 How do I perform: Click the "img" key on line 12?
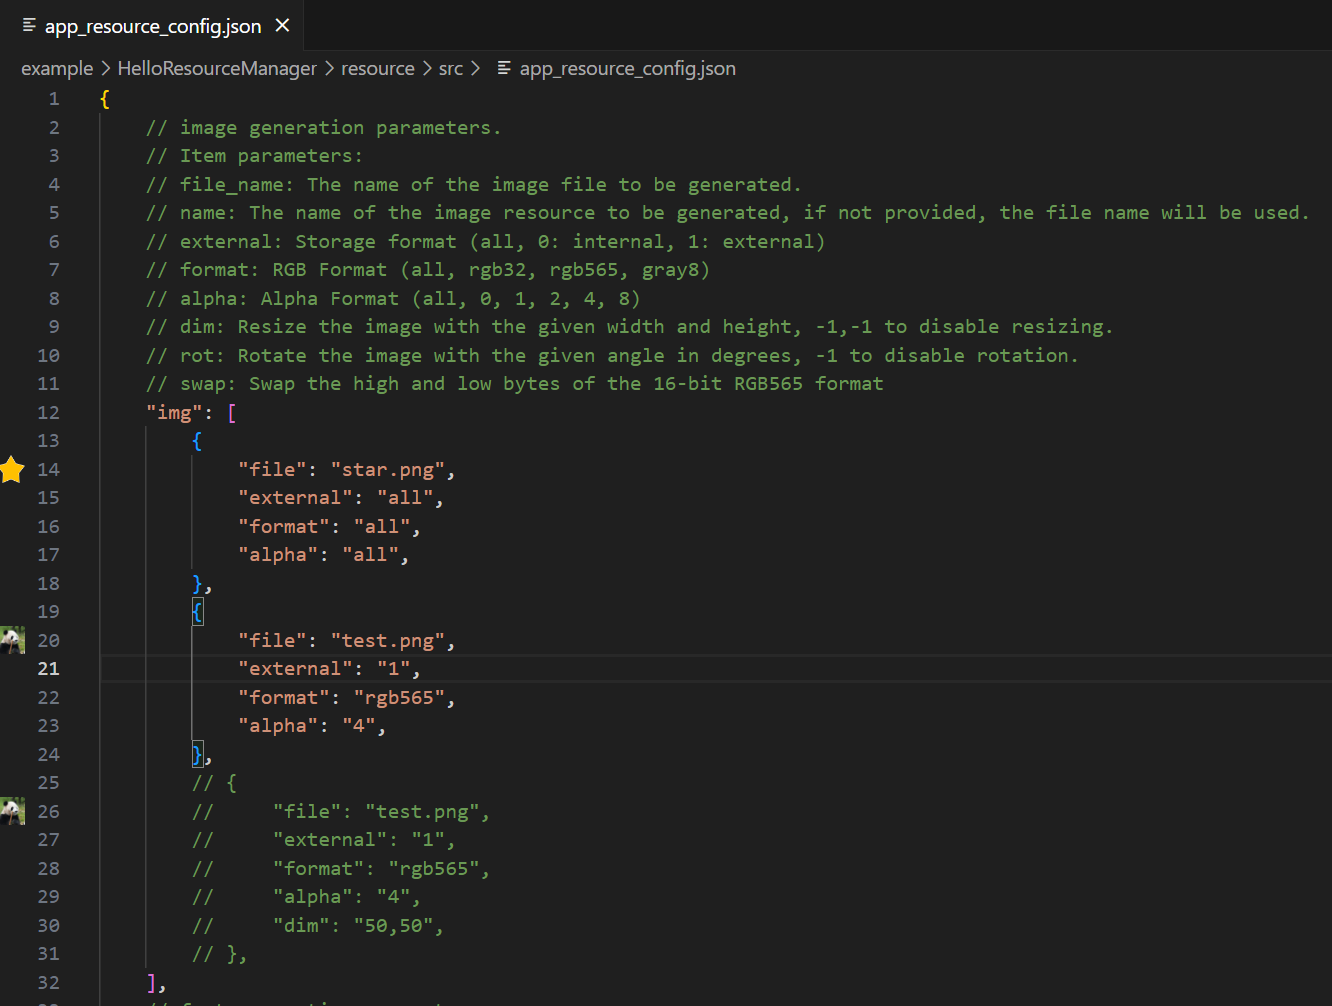tap(174, 412)
